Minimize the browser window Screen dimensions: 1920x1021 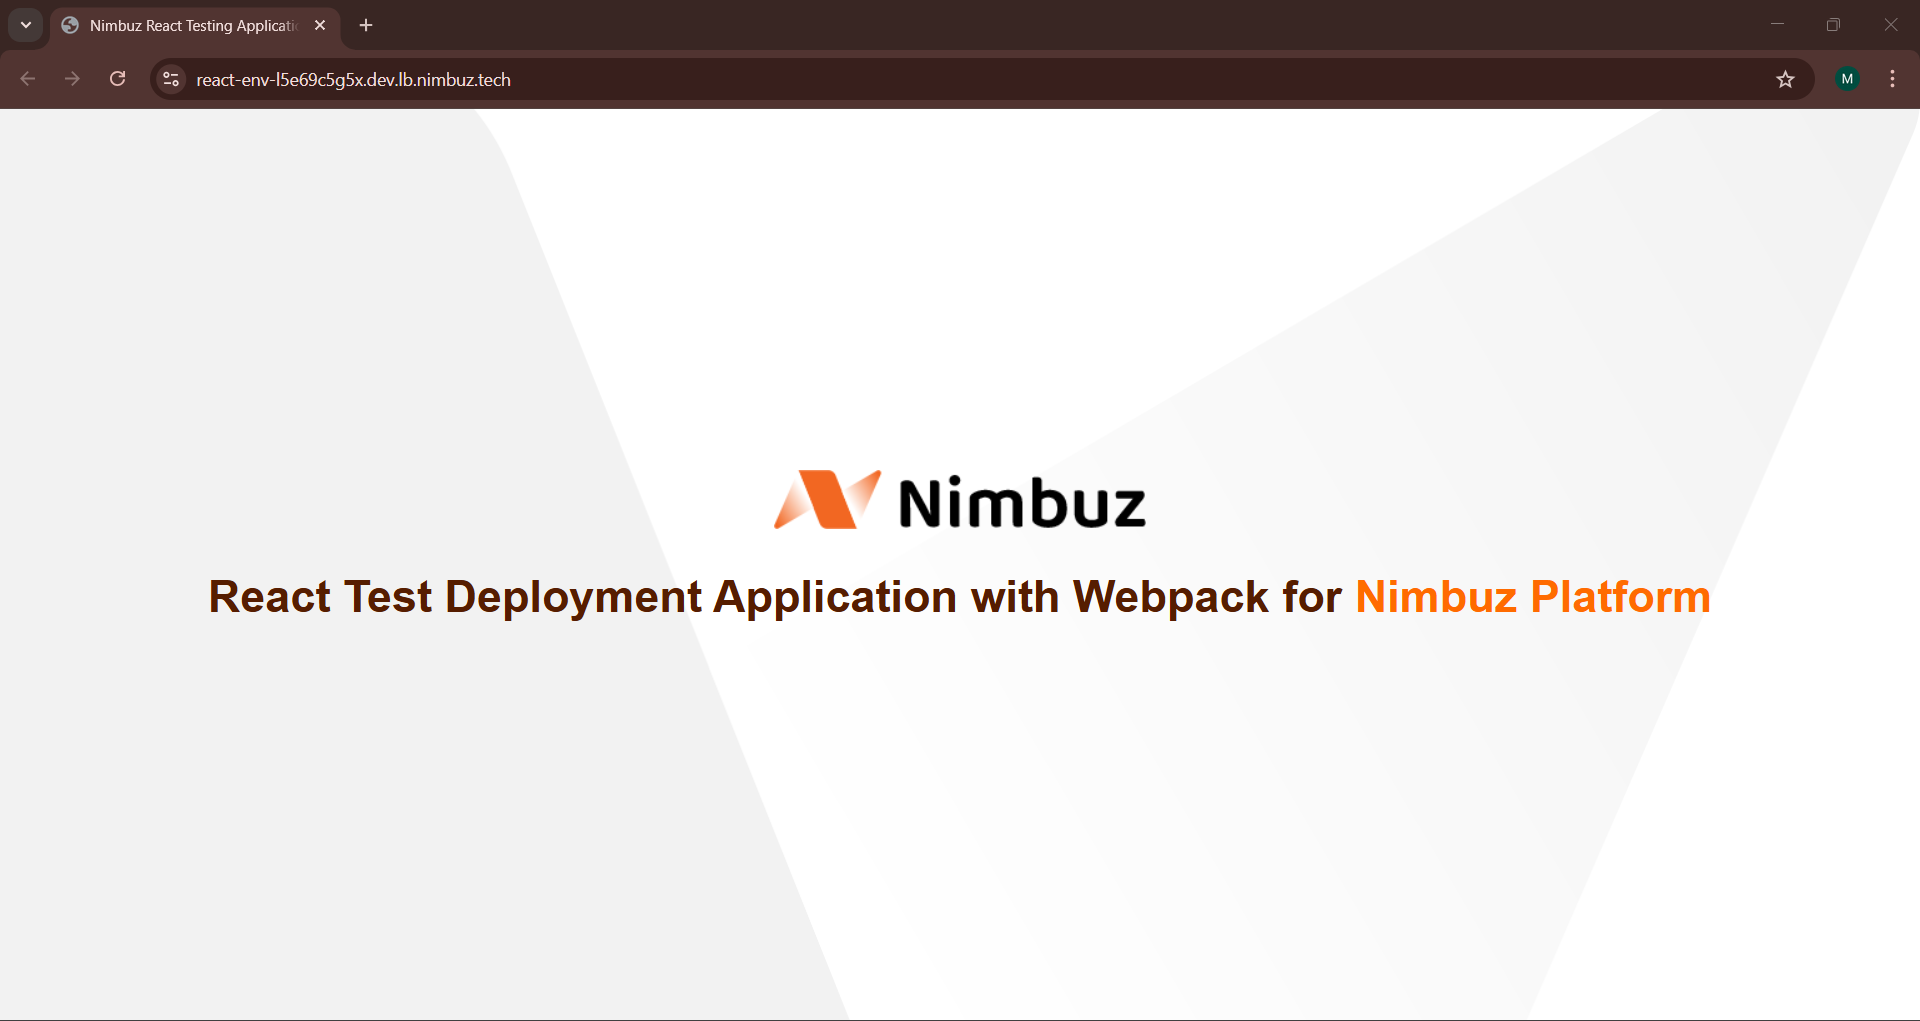coord(1777,25)
